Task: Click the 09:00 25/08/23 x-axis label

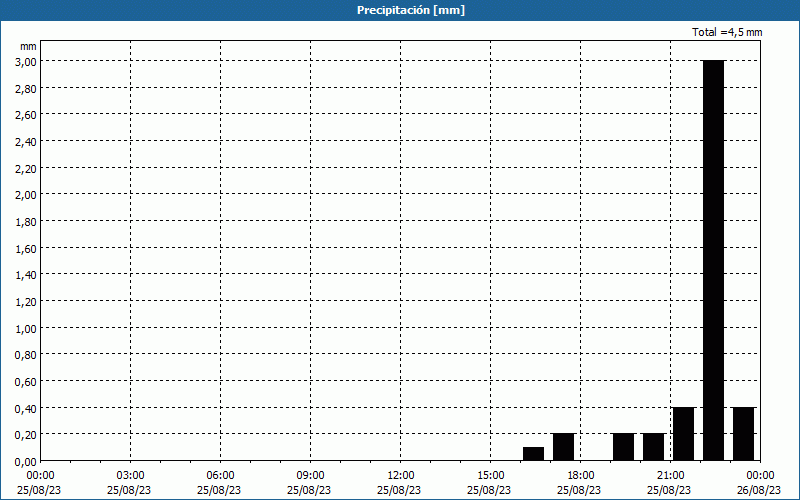Action: click(x=309, y=483)
